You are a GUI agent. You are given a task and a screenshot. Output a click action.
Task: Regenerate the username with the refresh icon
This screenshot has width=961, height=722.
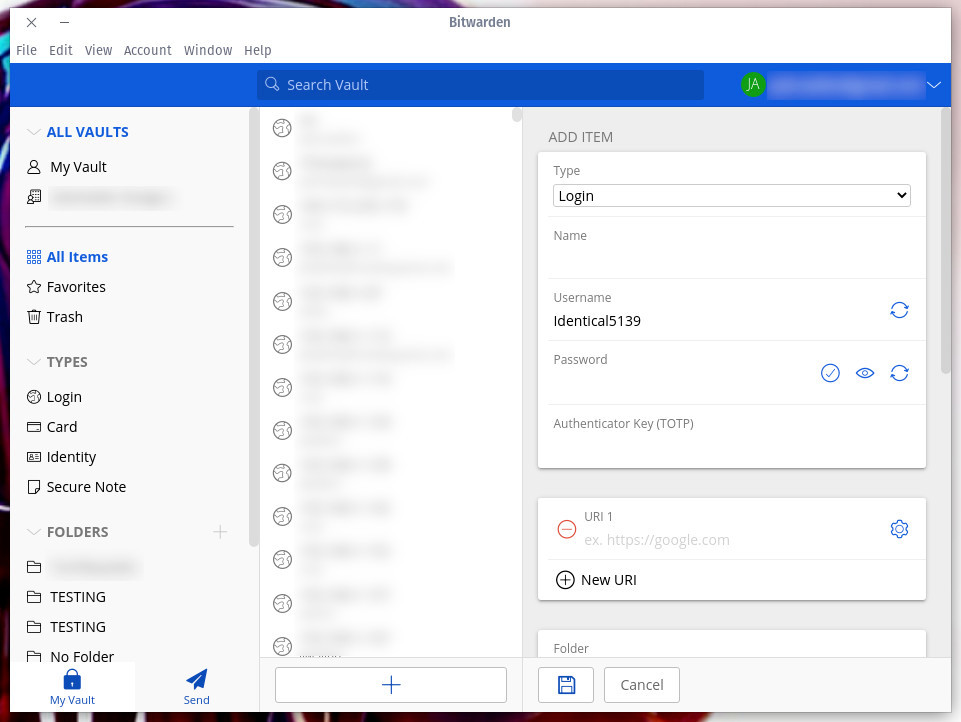(x=899, y=311)
